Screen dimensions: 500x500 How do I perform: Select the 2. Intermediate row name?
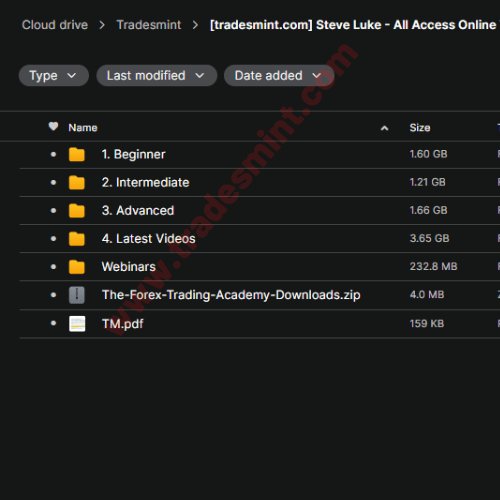click(145, 182)
